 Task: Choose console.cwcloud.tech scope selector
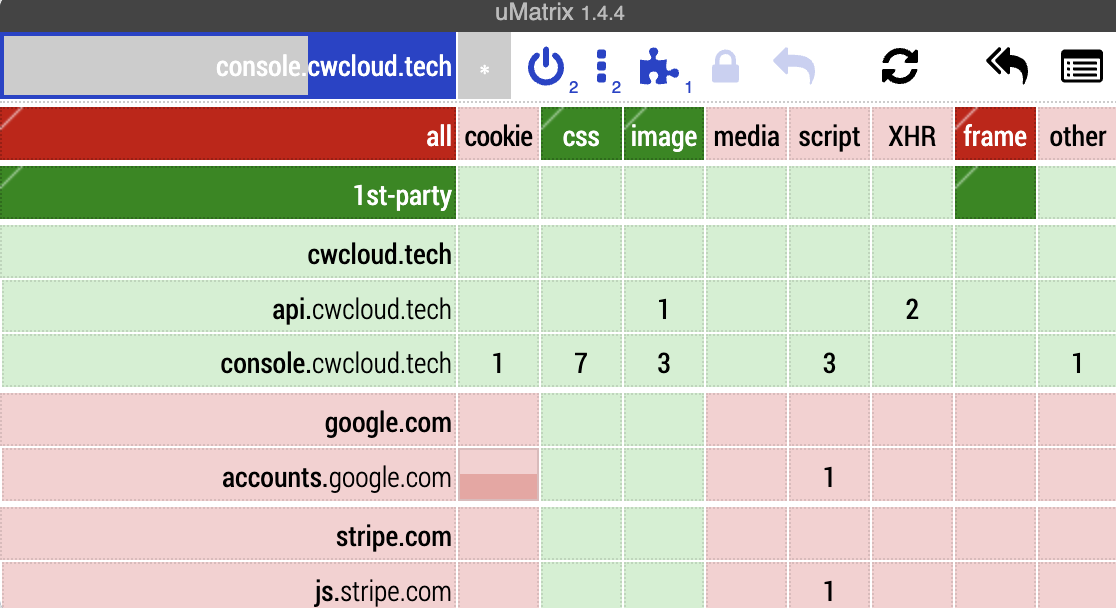point(228,66)
